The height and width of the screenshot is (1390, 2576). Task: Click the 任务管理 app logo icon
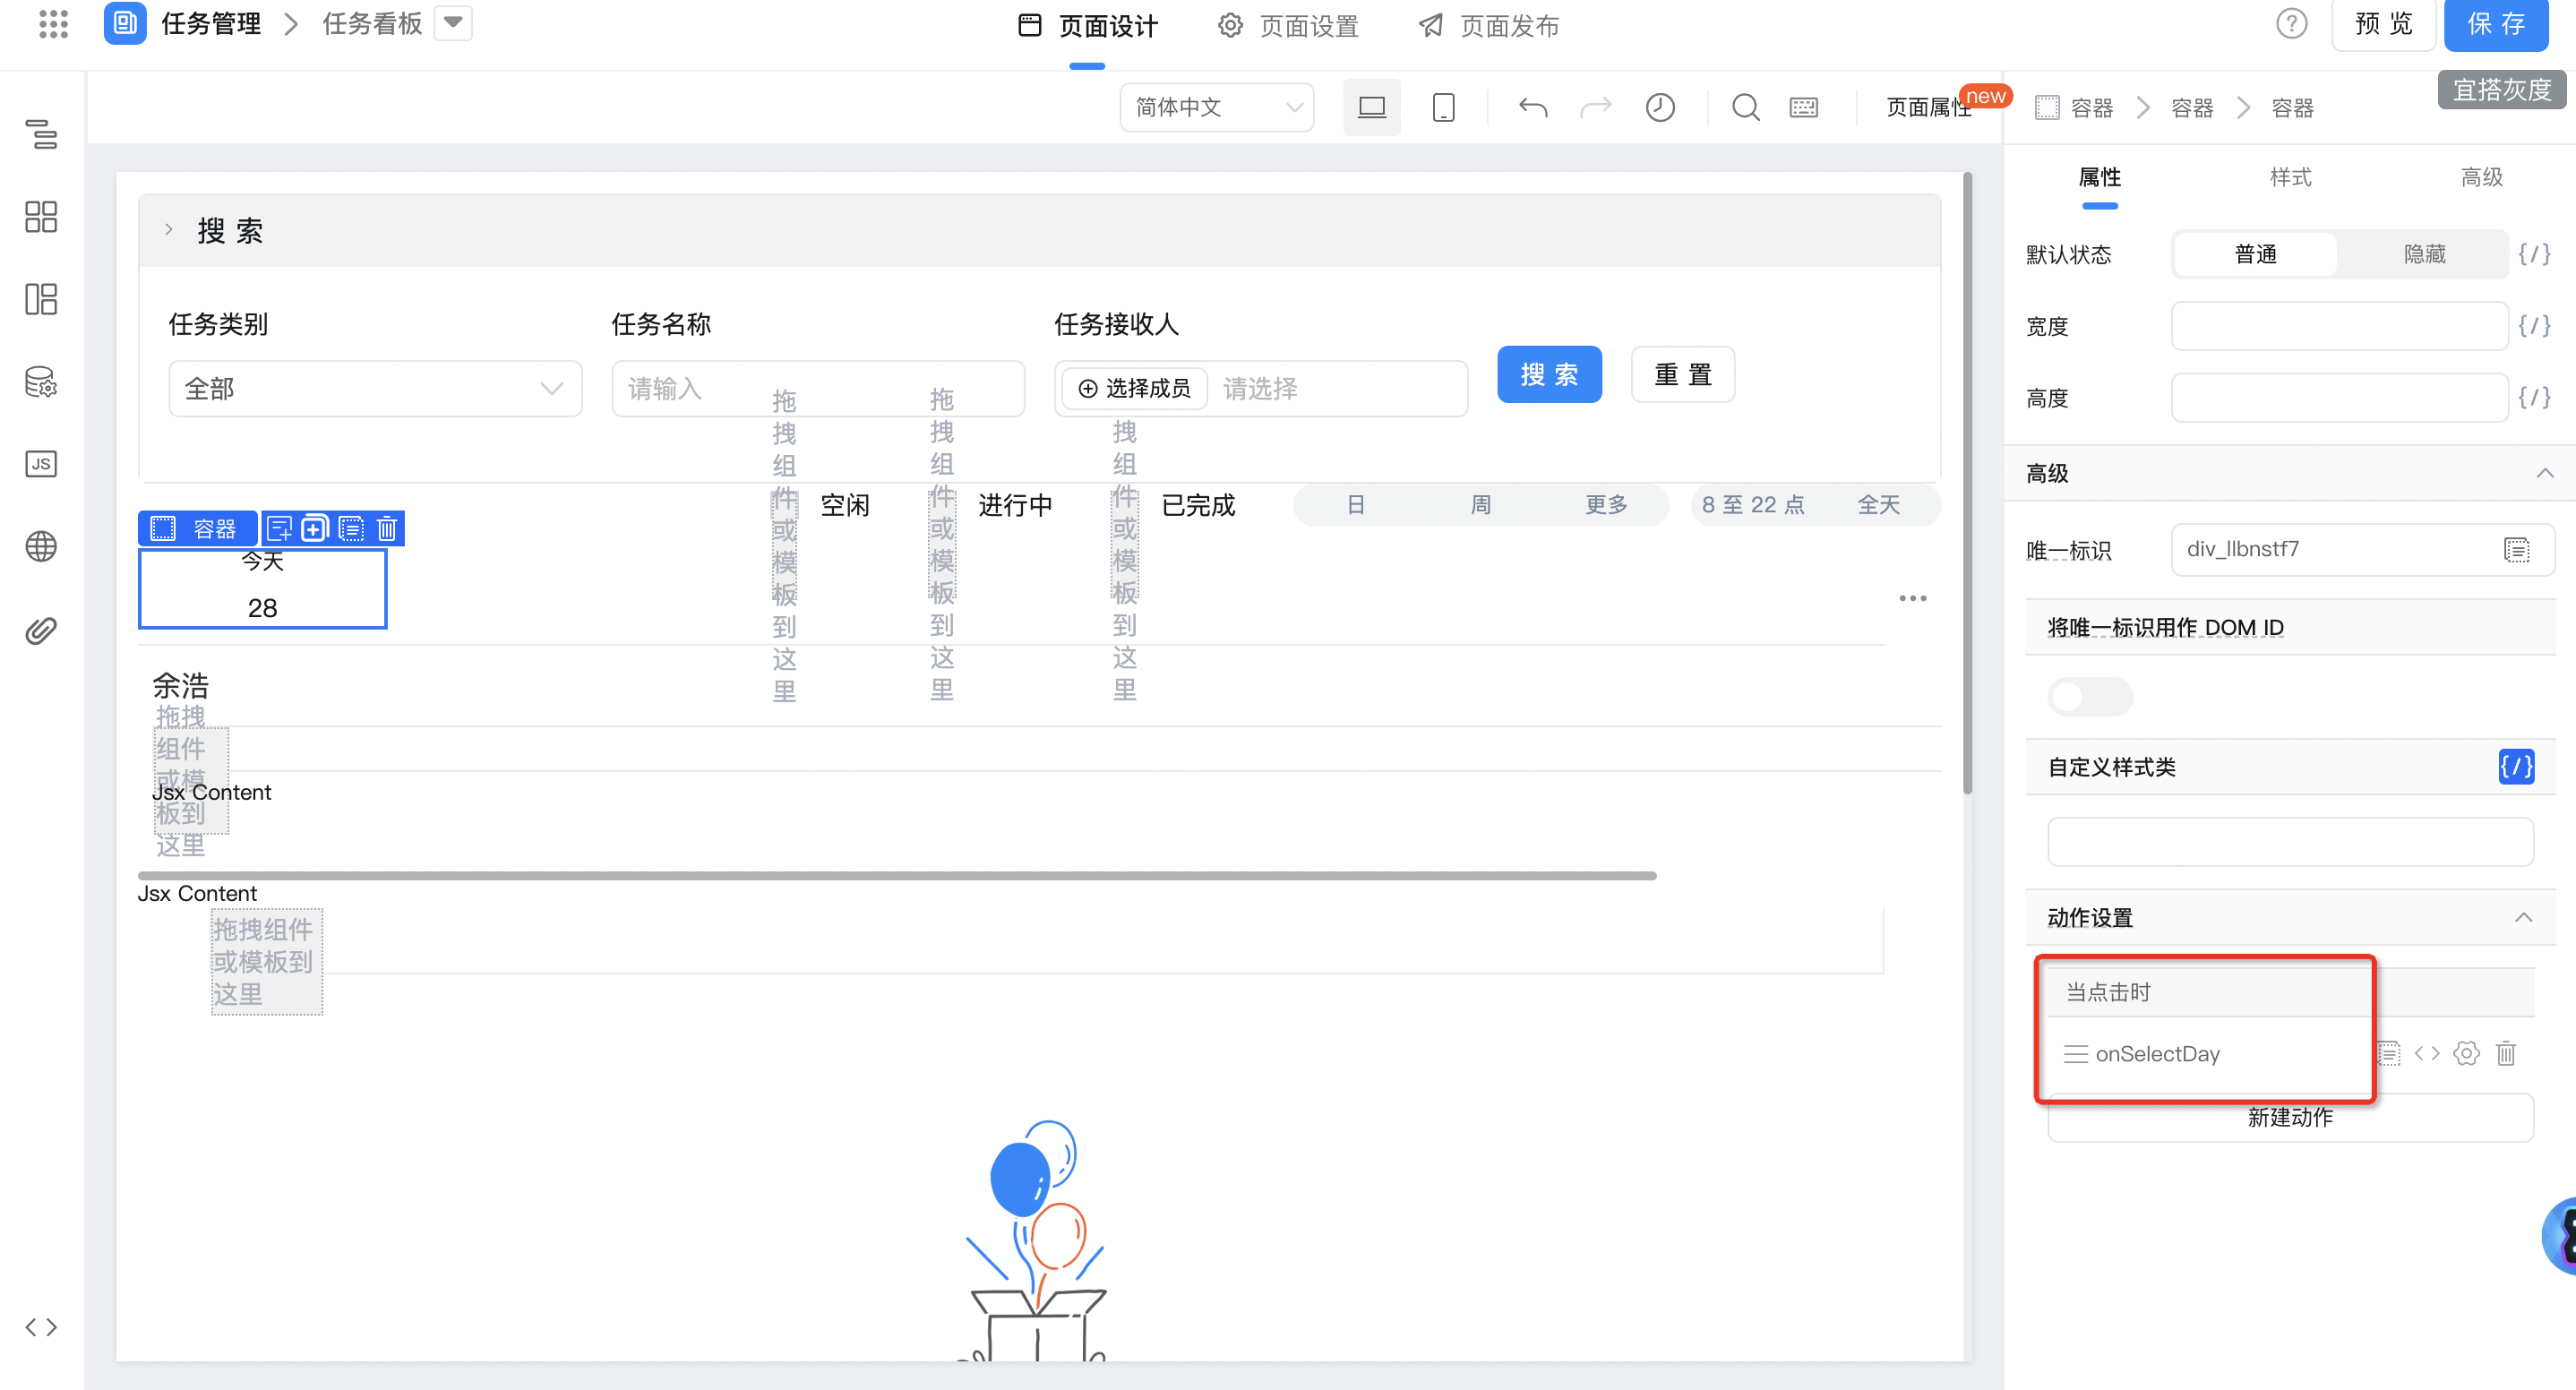[125, 23]
